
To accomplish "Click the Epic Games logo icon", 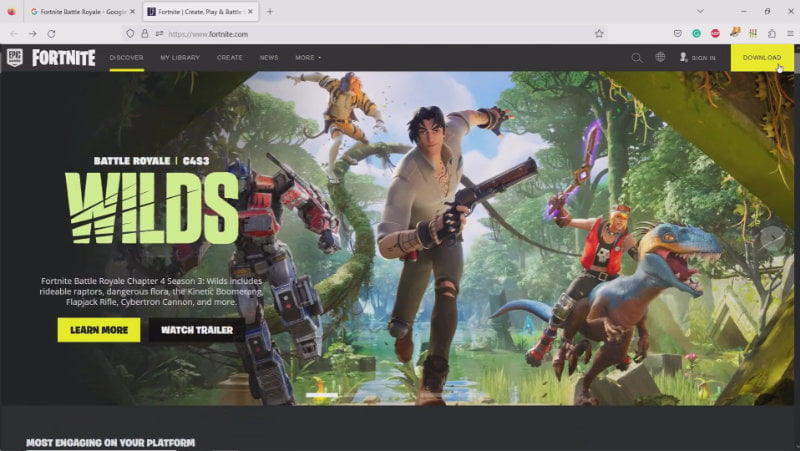I will pos(14,58).
